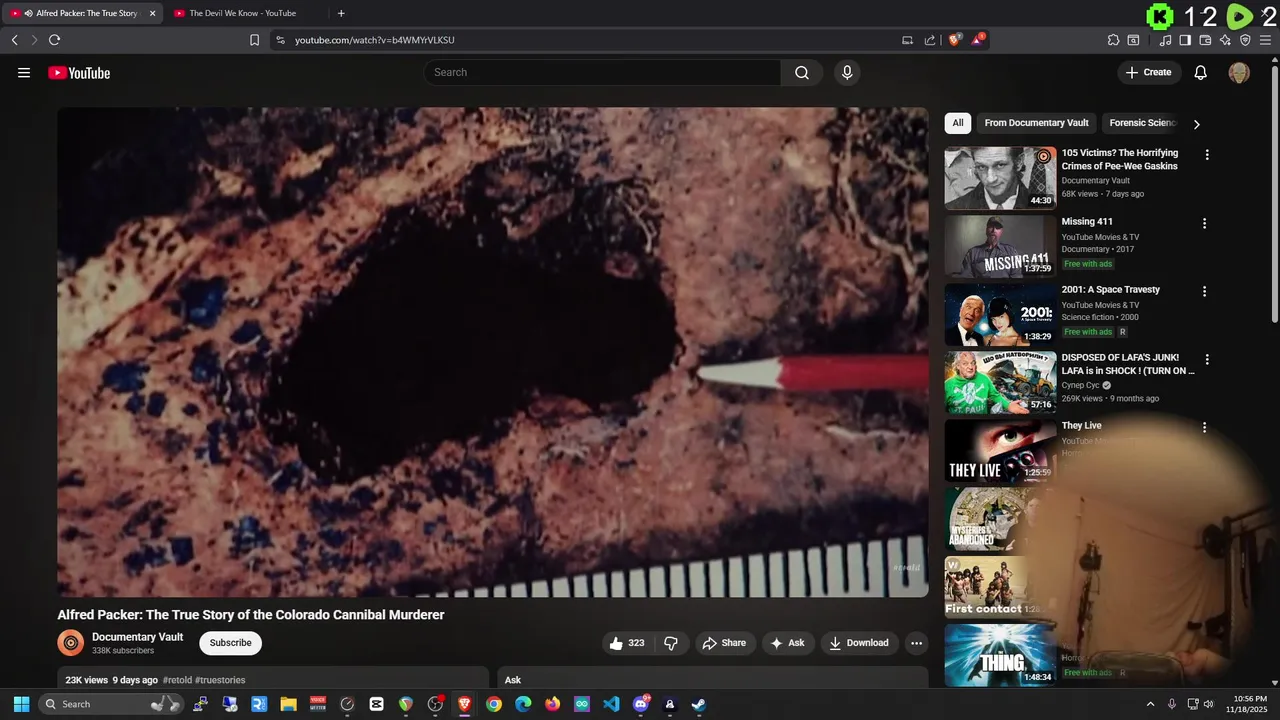Image resolution: width=1280 pixels, height=720 pixels.
Task: Open Steam from the taskbar
Action: tap(699, 704)
